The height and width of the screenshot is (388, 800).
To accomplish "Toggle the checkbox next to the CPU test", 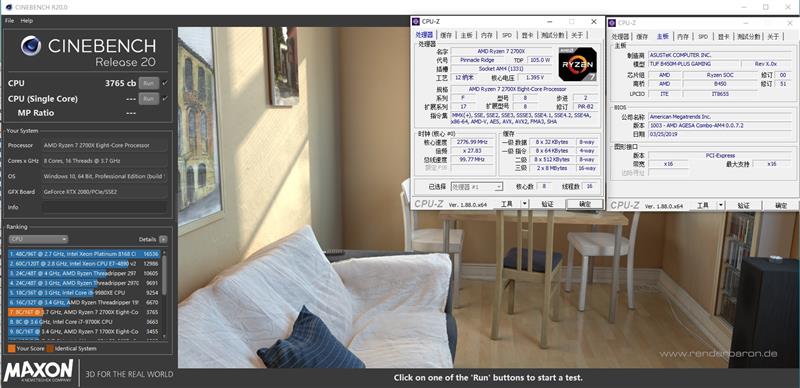I will coord(164,83).
